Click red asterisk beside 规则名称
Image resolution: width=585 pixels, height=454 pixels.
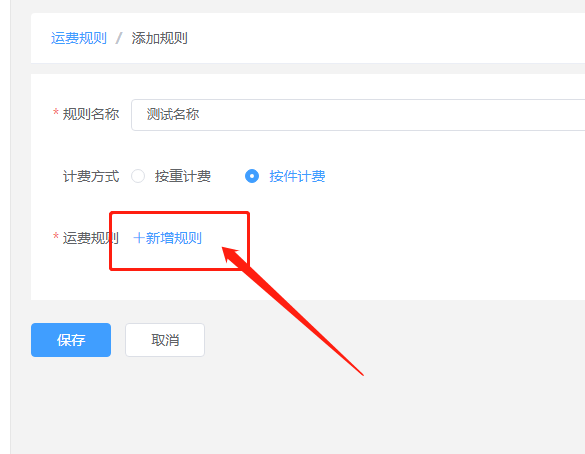pos(56,112)
